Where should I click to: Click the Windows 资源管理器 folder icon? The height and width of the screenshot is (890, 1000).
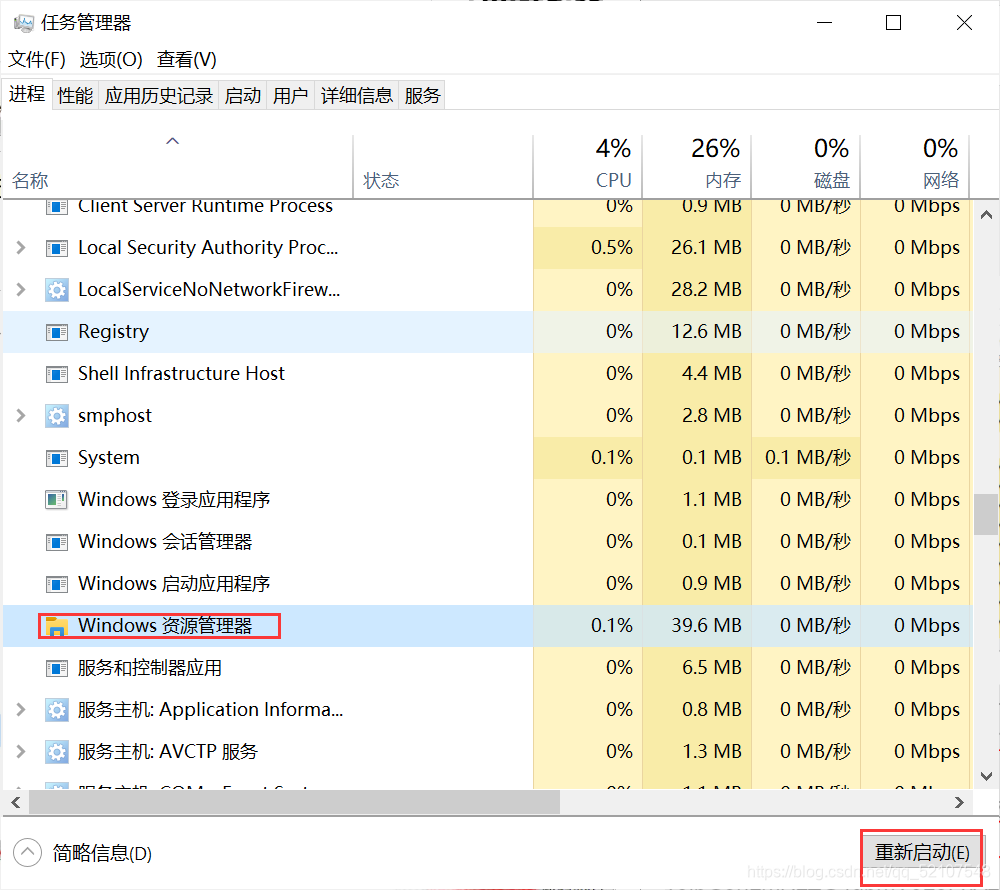[56, 627]
